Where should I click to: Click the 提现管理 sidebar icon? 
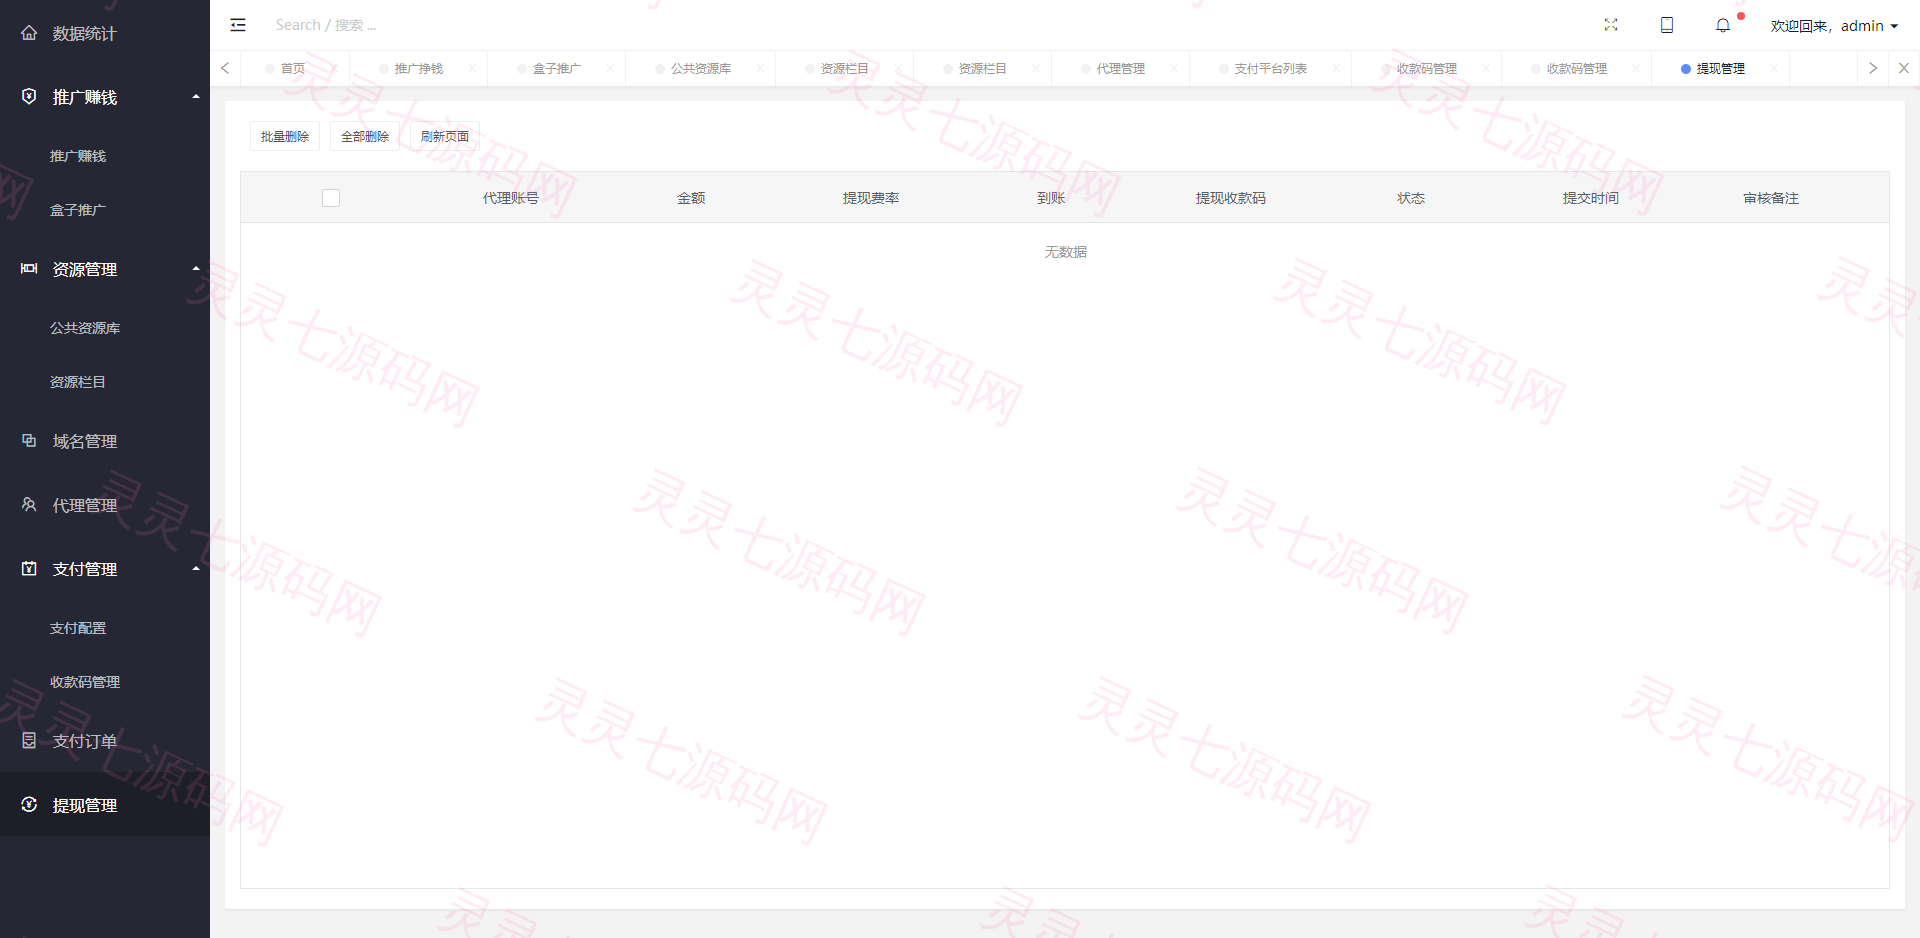pos(29,805)
